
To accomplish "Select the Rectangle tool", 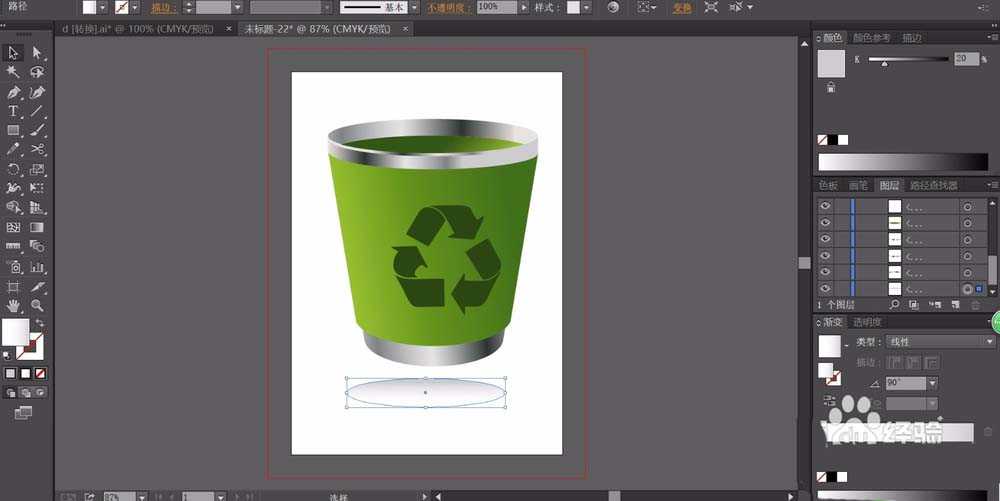I will [14, 130].
